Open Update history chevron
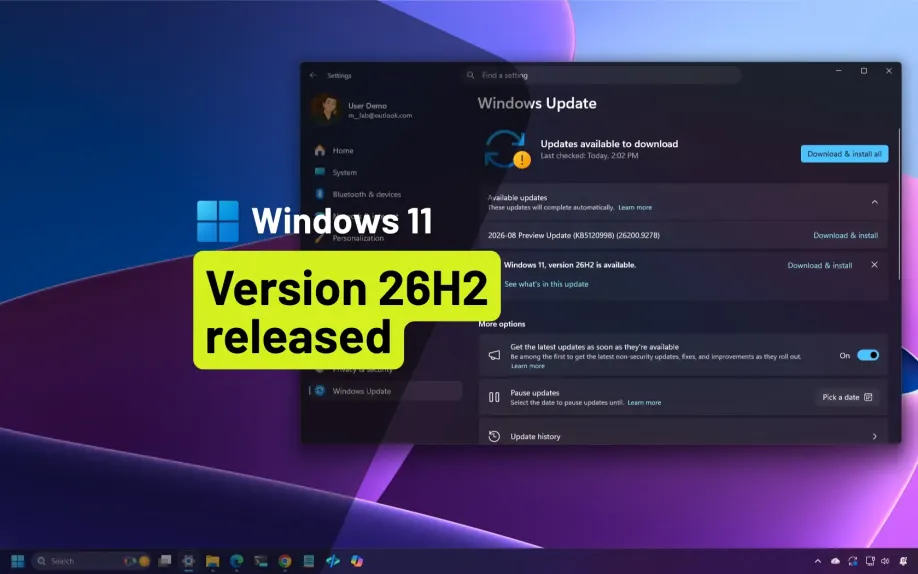The height and width of the screenshot is (574, 918). pos(875,436)
